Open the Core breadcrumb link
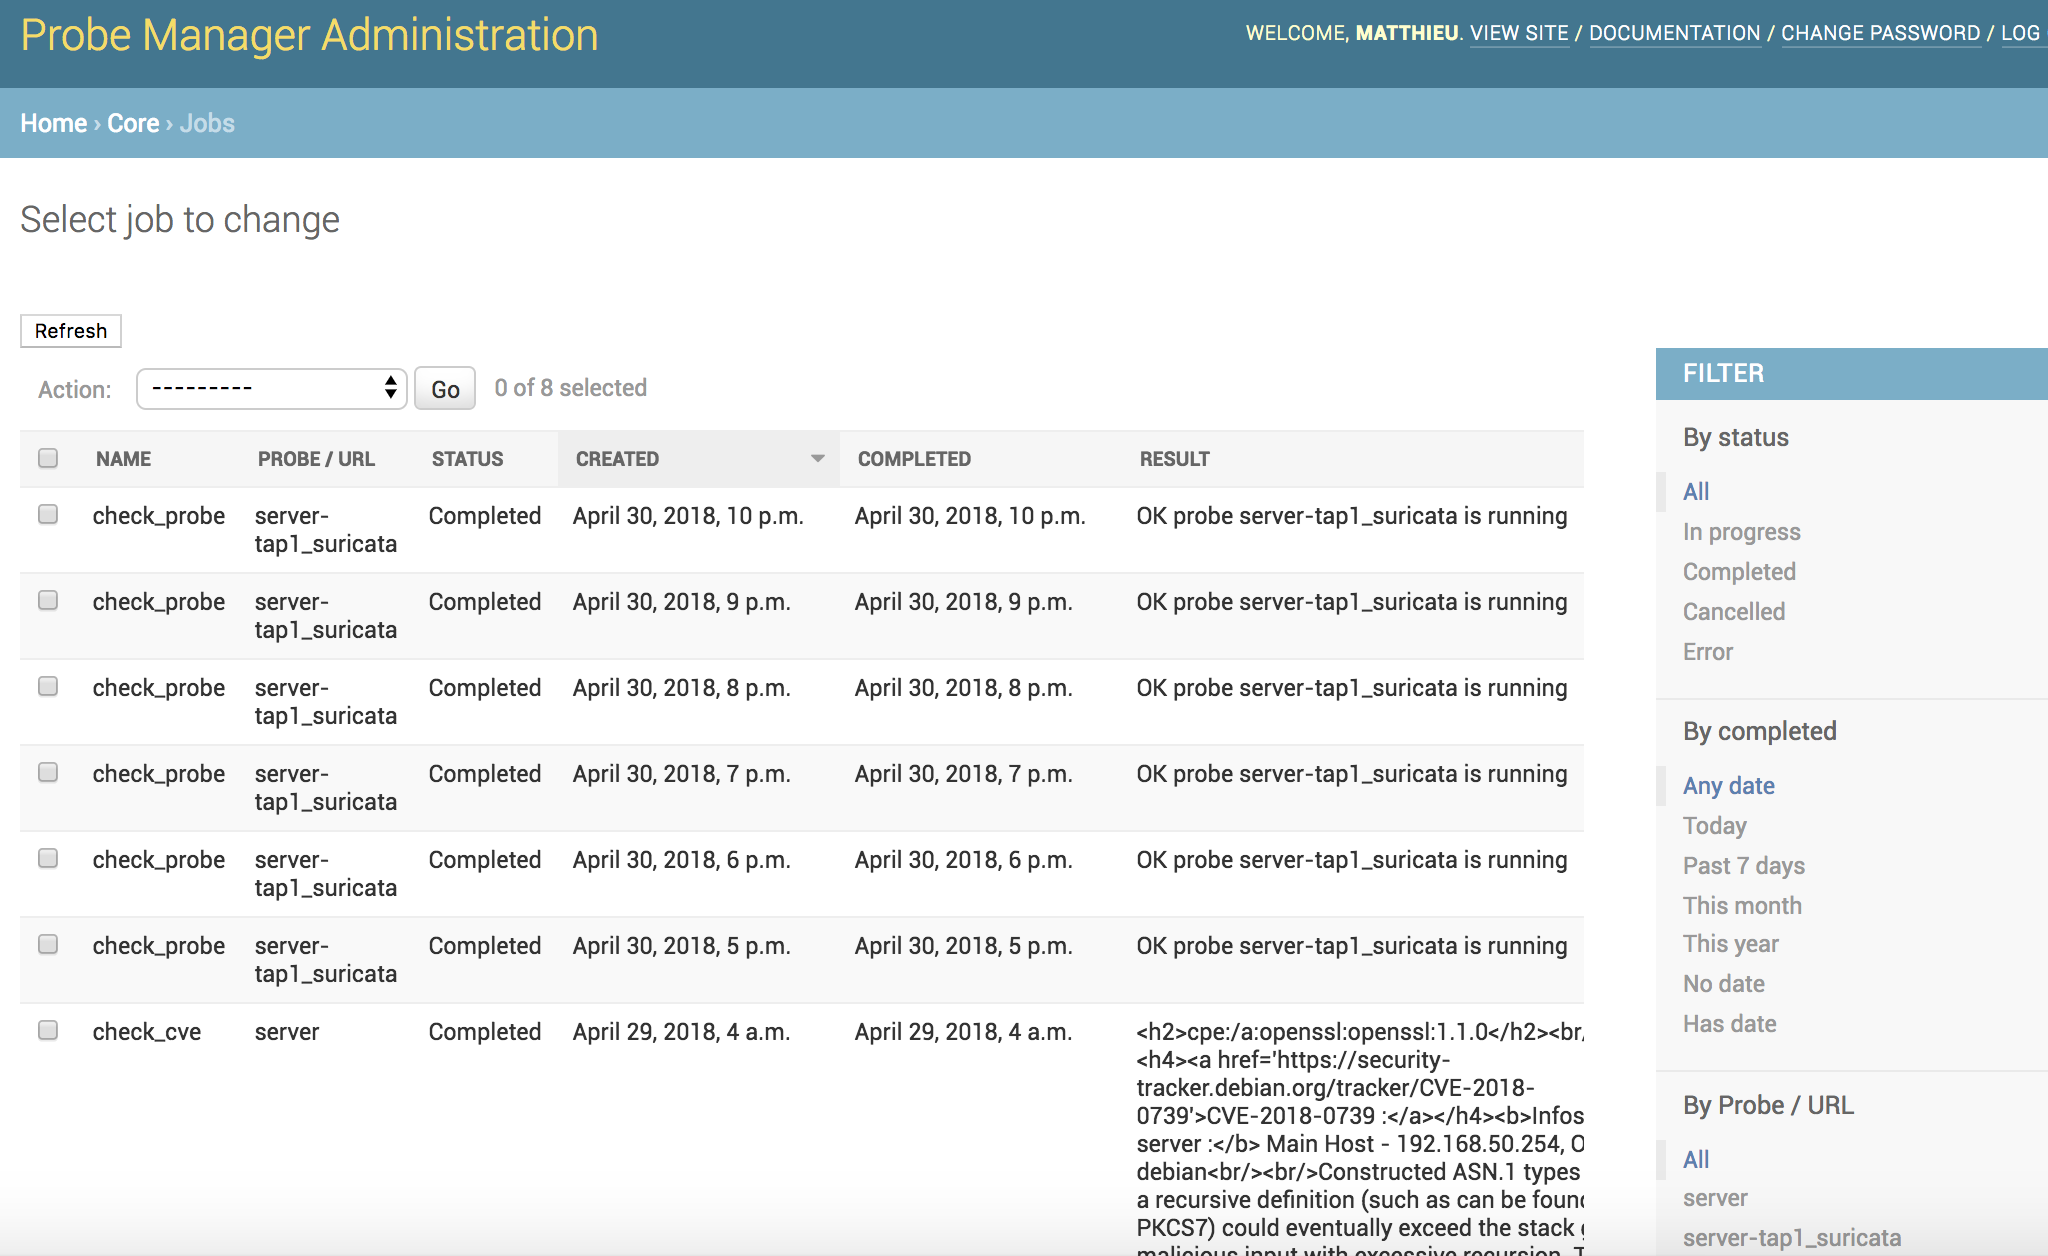2048x1256 pixels. [x=133, y=123]
